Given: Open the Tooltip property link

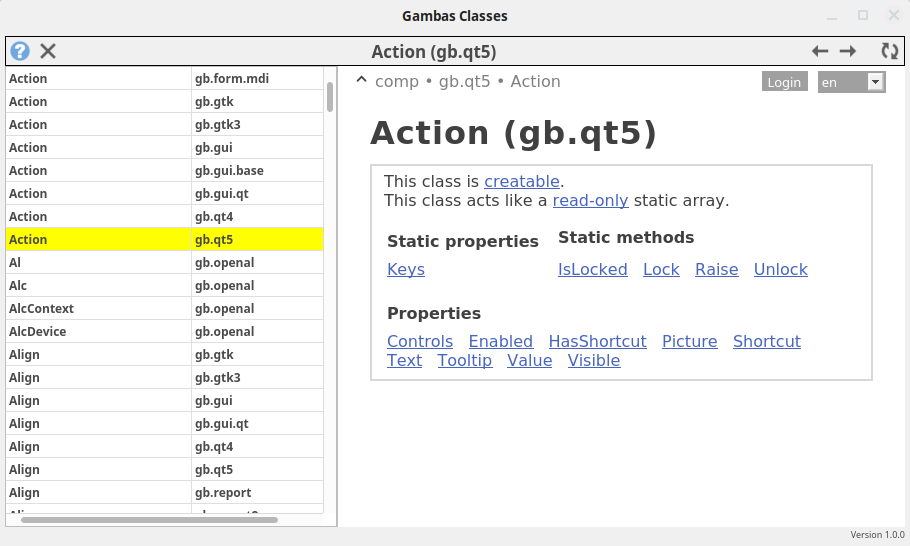Looking at the screenshot, I should (464, 361).
